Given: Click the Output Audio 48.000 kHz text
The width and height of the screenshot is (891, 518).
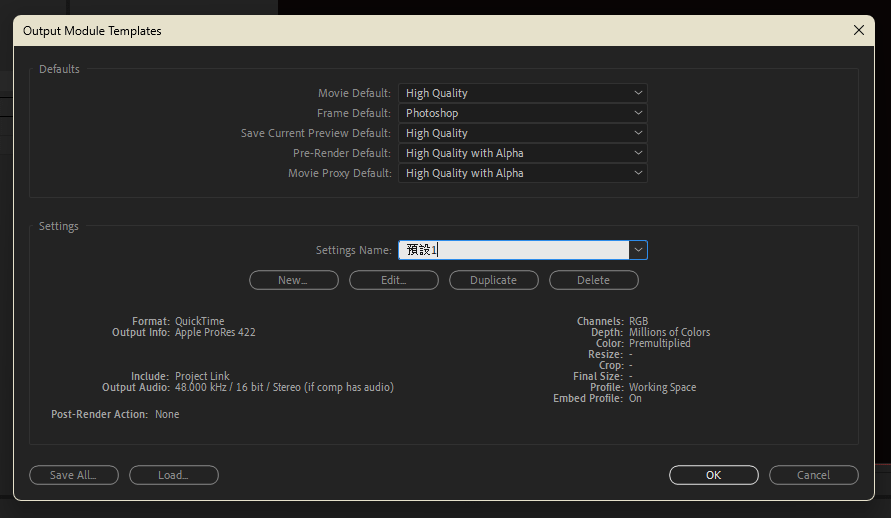Looking at the screenshot, I should (284, 387).
